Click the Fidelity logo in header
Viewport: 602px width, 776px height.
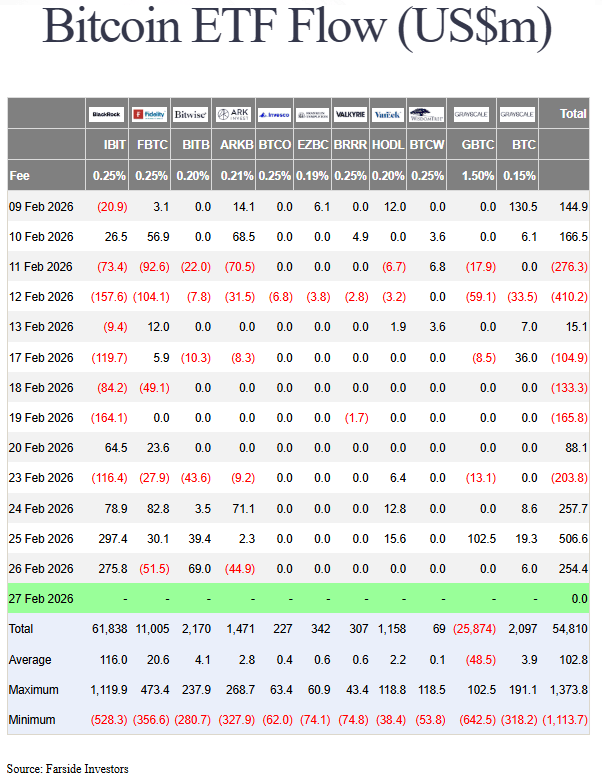point(150,114)
